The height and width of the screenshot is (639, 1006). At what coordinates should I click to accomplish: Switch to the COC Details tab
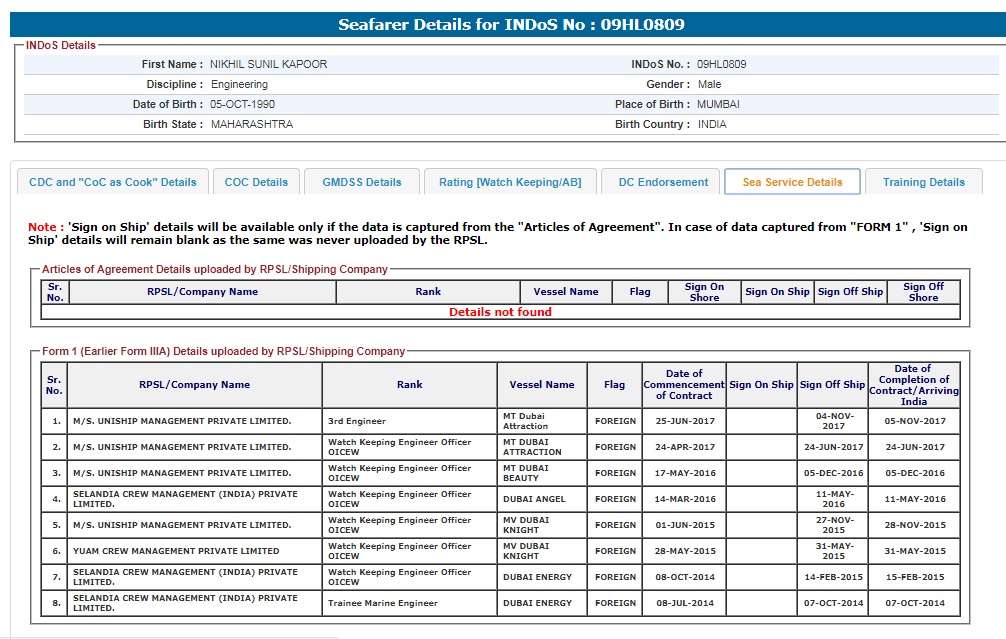coord(256,182)
